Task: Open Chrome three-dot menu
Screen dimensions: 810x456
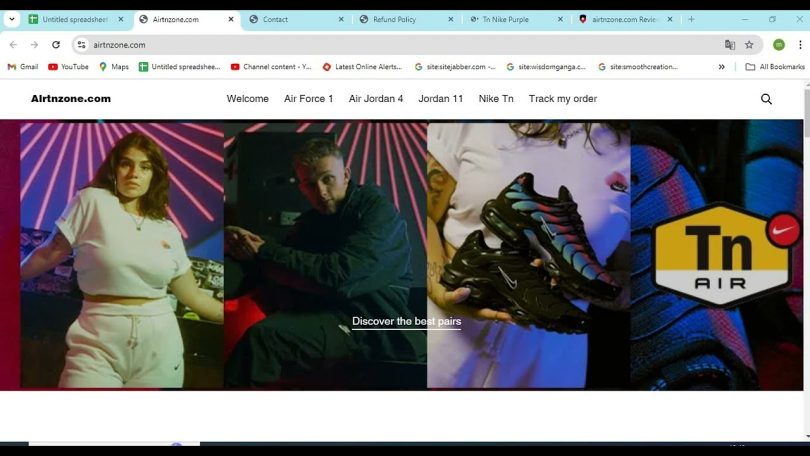Action: click(800, 45)
